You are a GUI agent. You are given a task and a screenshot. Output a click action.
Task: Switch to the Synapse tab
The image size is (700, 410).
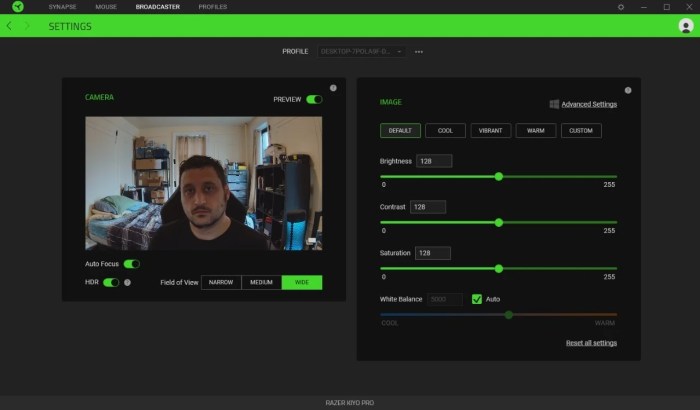[62, 7]
